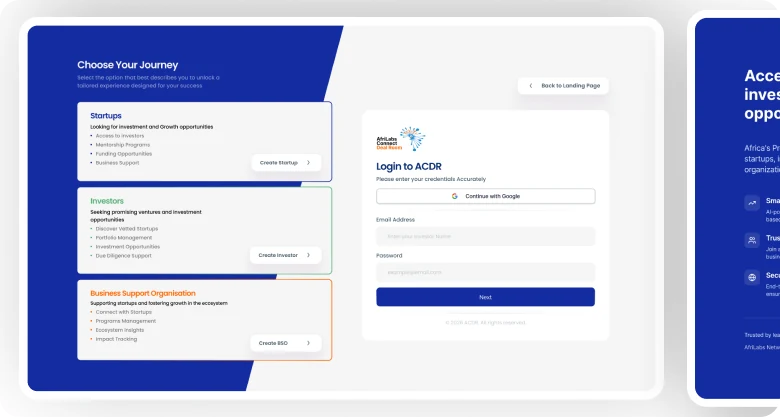The image size is (780, 417).
Task: Click the chevron arrow on Create Startup
Action: click(x=308, y=163)
